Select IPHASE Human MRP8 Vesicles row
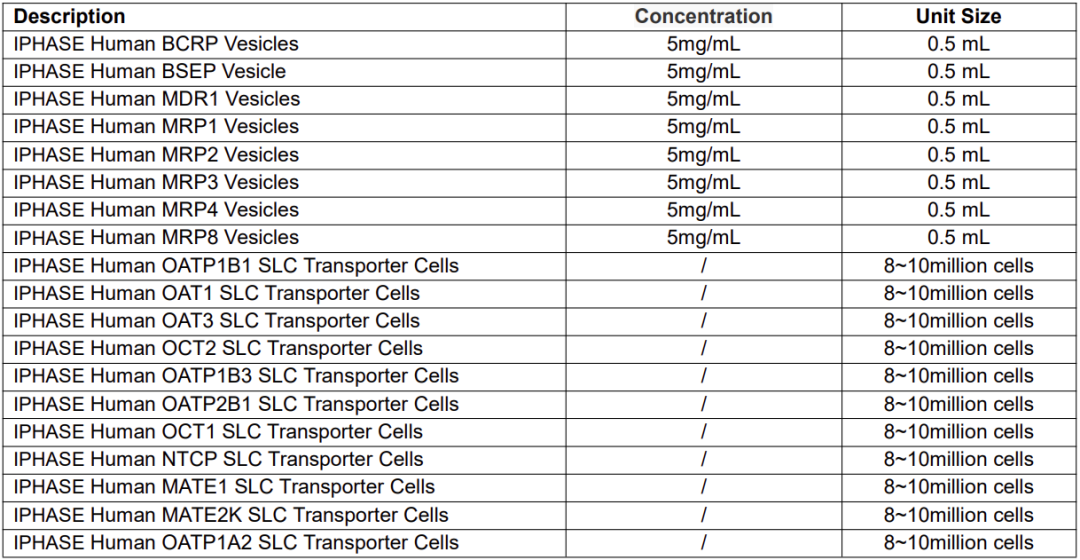This screenshot has height=560, width=1080. point(540,238)
